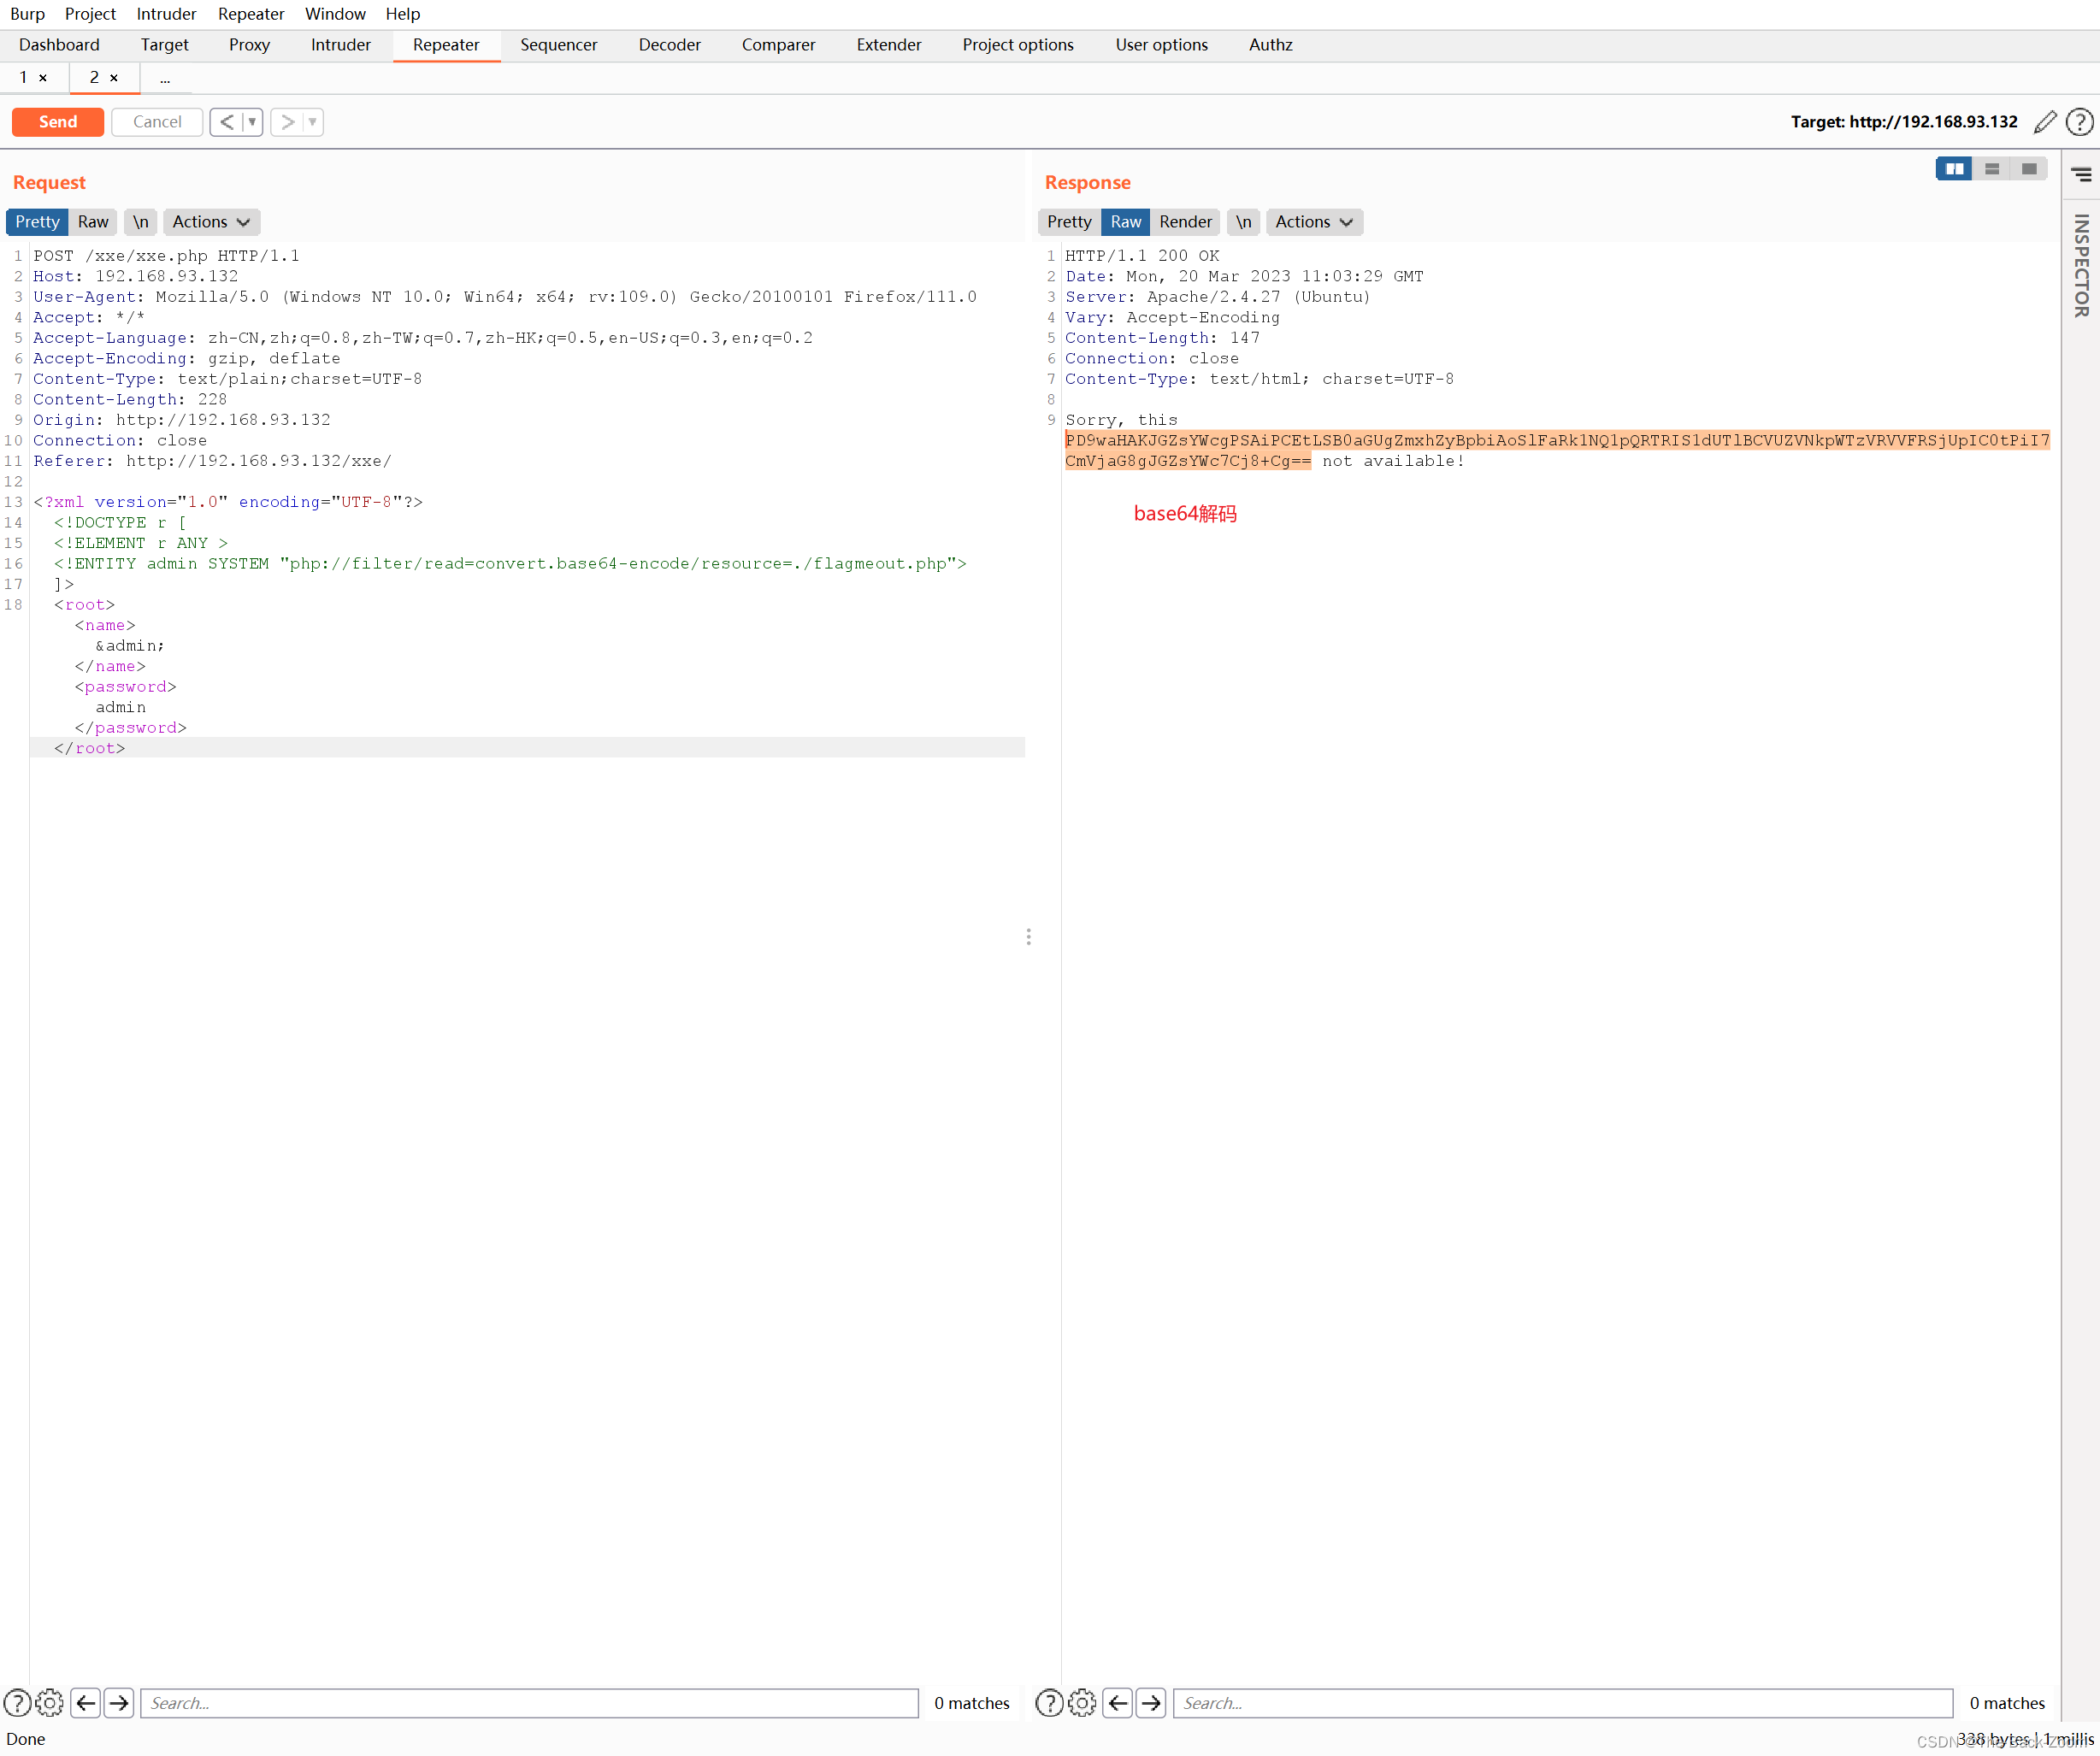Open Repeater help question mark icon

click(x=2079, y=122)
